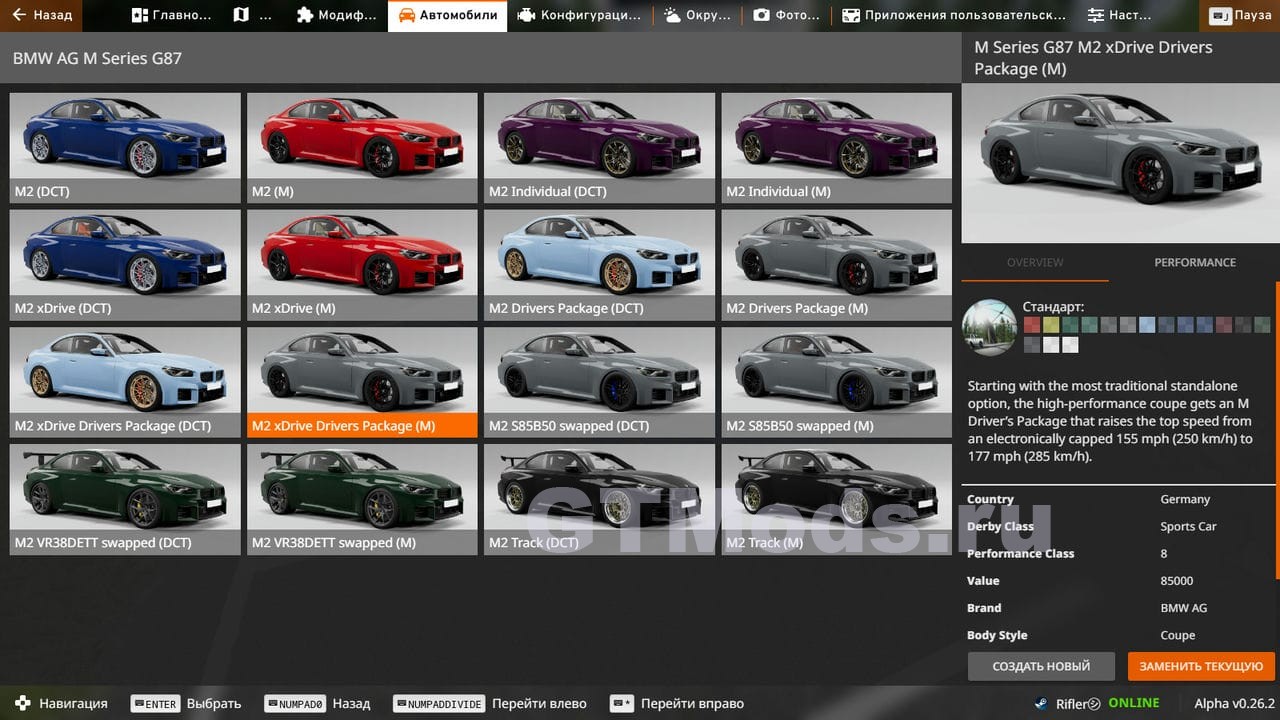Choose the red paint swatch
The width and height of the screenshot is (1280, 720).
tap(1032, 325)
